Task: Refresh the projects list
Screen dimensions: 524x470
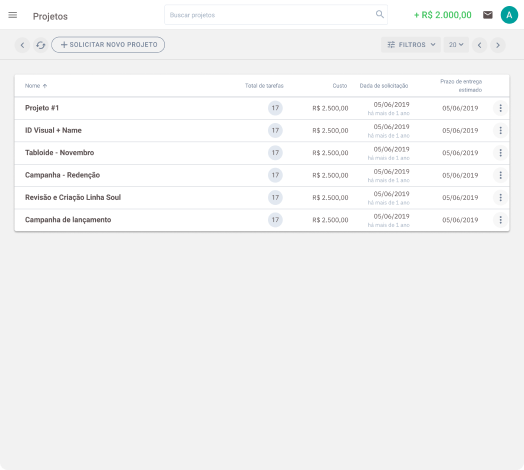Action: (40, 45)
